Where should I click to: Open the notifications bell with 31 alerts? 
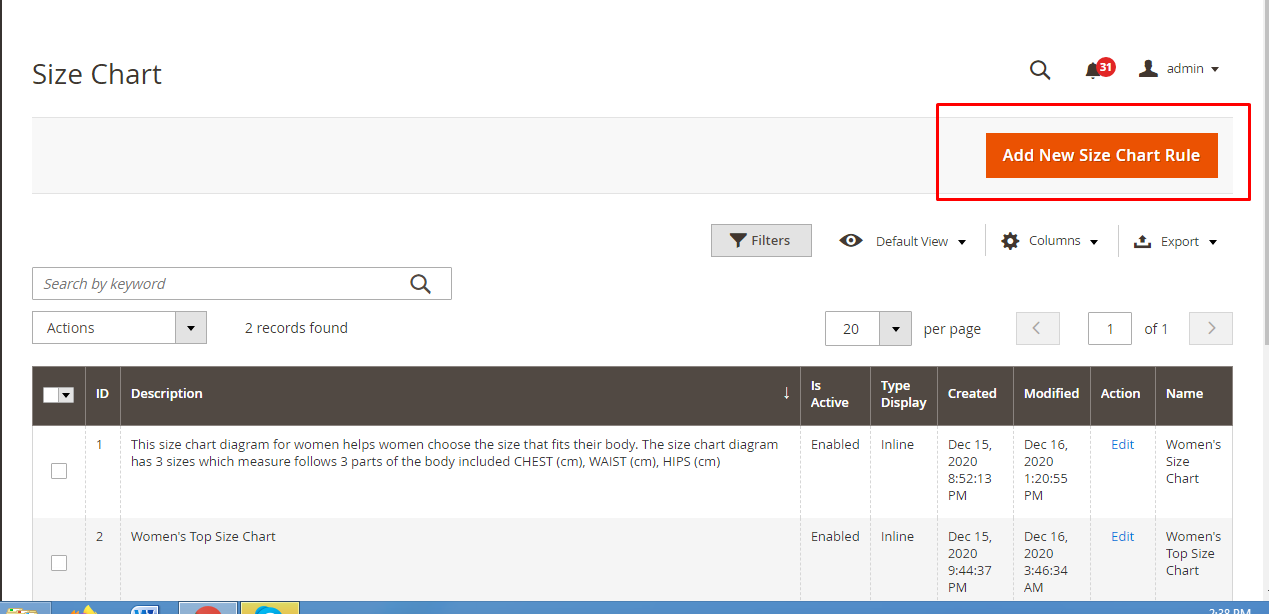pos(1094,70)
